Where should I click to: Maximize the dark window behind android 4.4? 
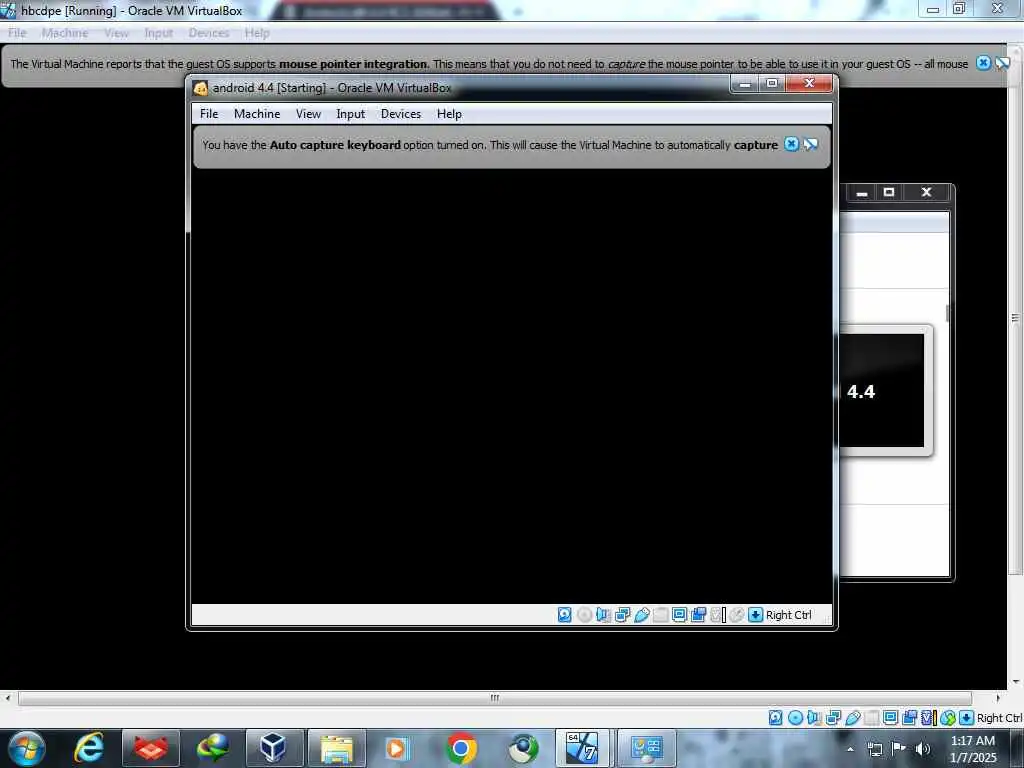[x=889, y=192]
